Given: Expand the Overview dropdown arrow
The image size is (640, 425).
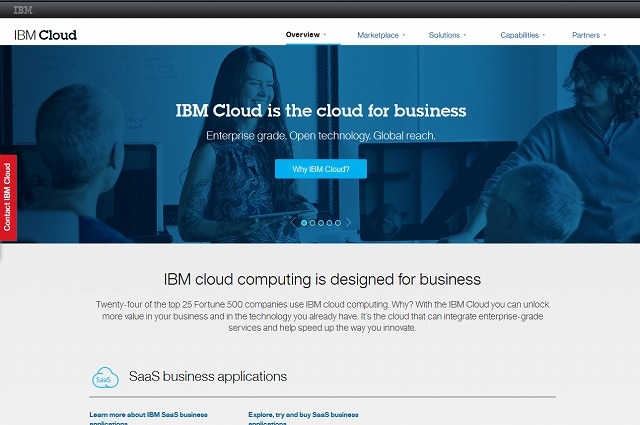Looking at the screenshot, I should point(325,35).
